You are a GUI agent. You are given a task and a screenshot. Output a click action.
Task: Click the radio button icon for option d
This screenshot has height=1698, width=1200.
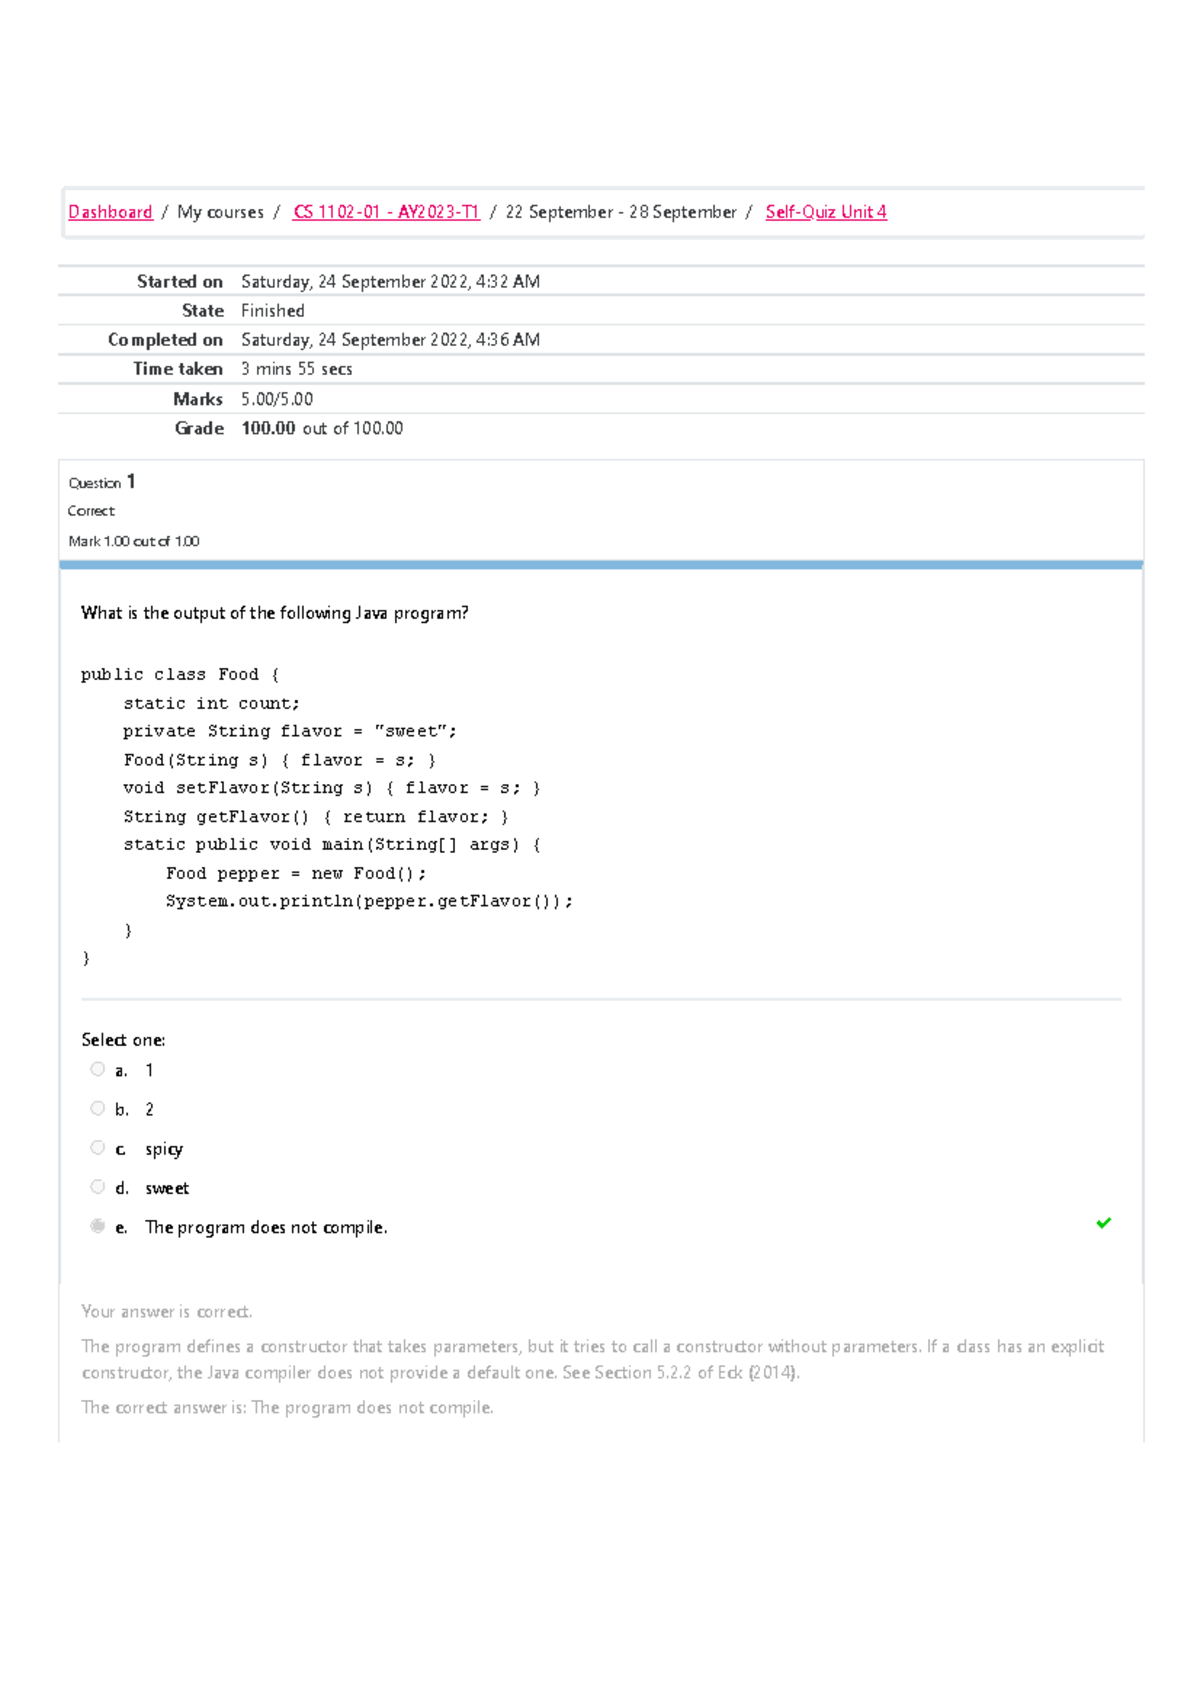97,1186
